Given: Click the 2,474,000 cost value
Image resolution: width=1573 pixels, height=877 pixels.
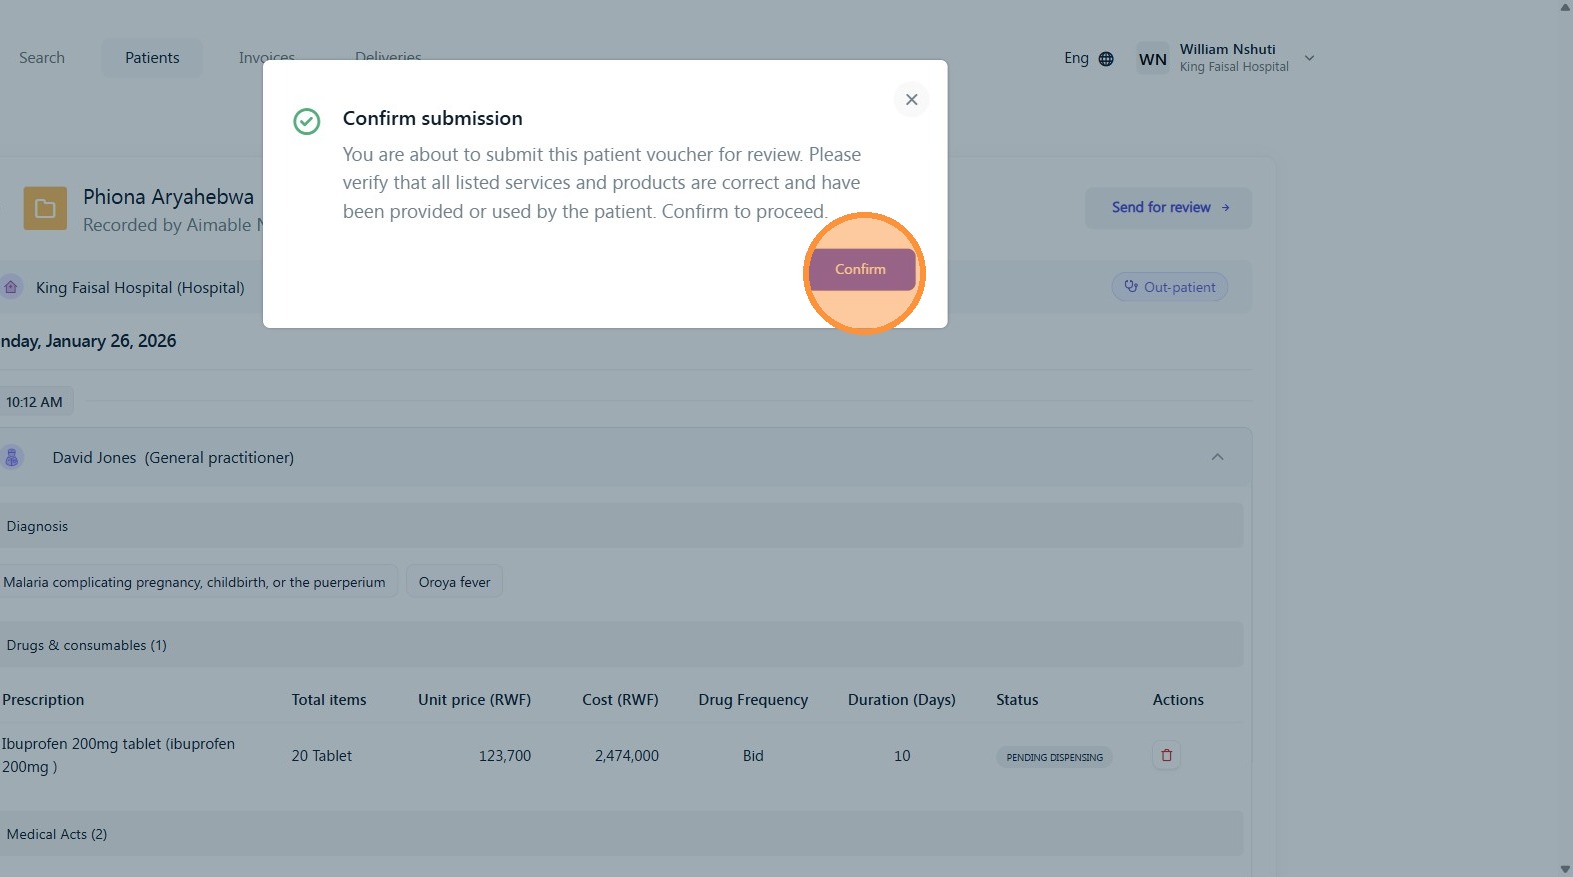Looking at the screenshot, I should coord(627,756).
